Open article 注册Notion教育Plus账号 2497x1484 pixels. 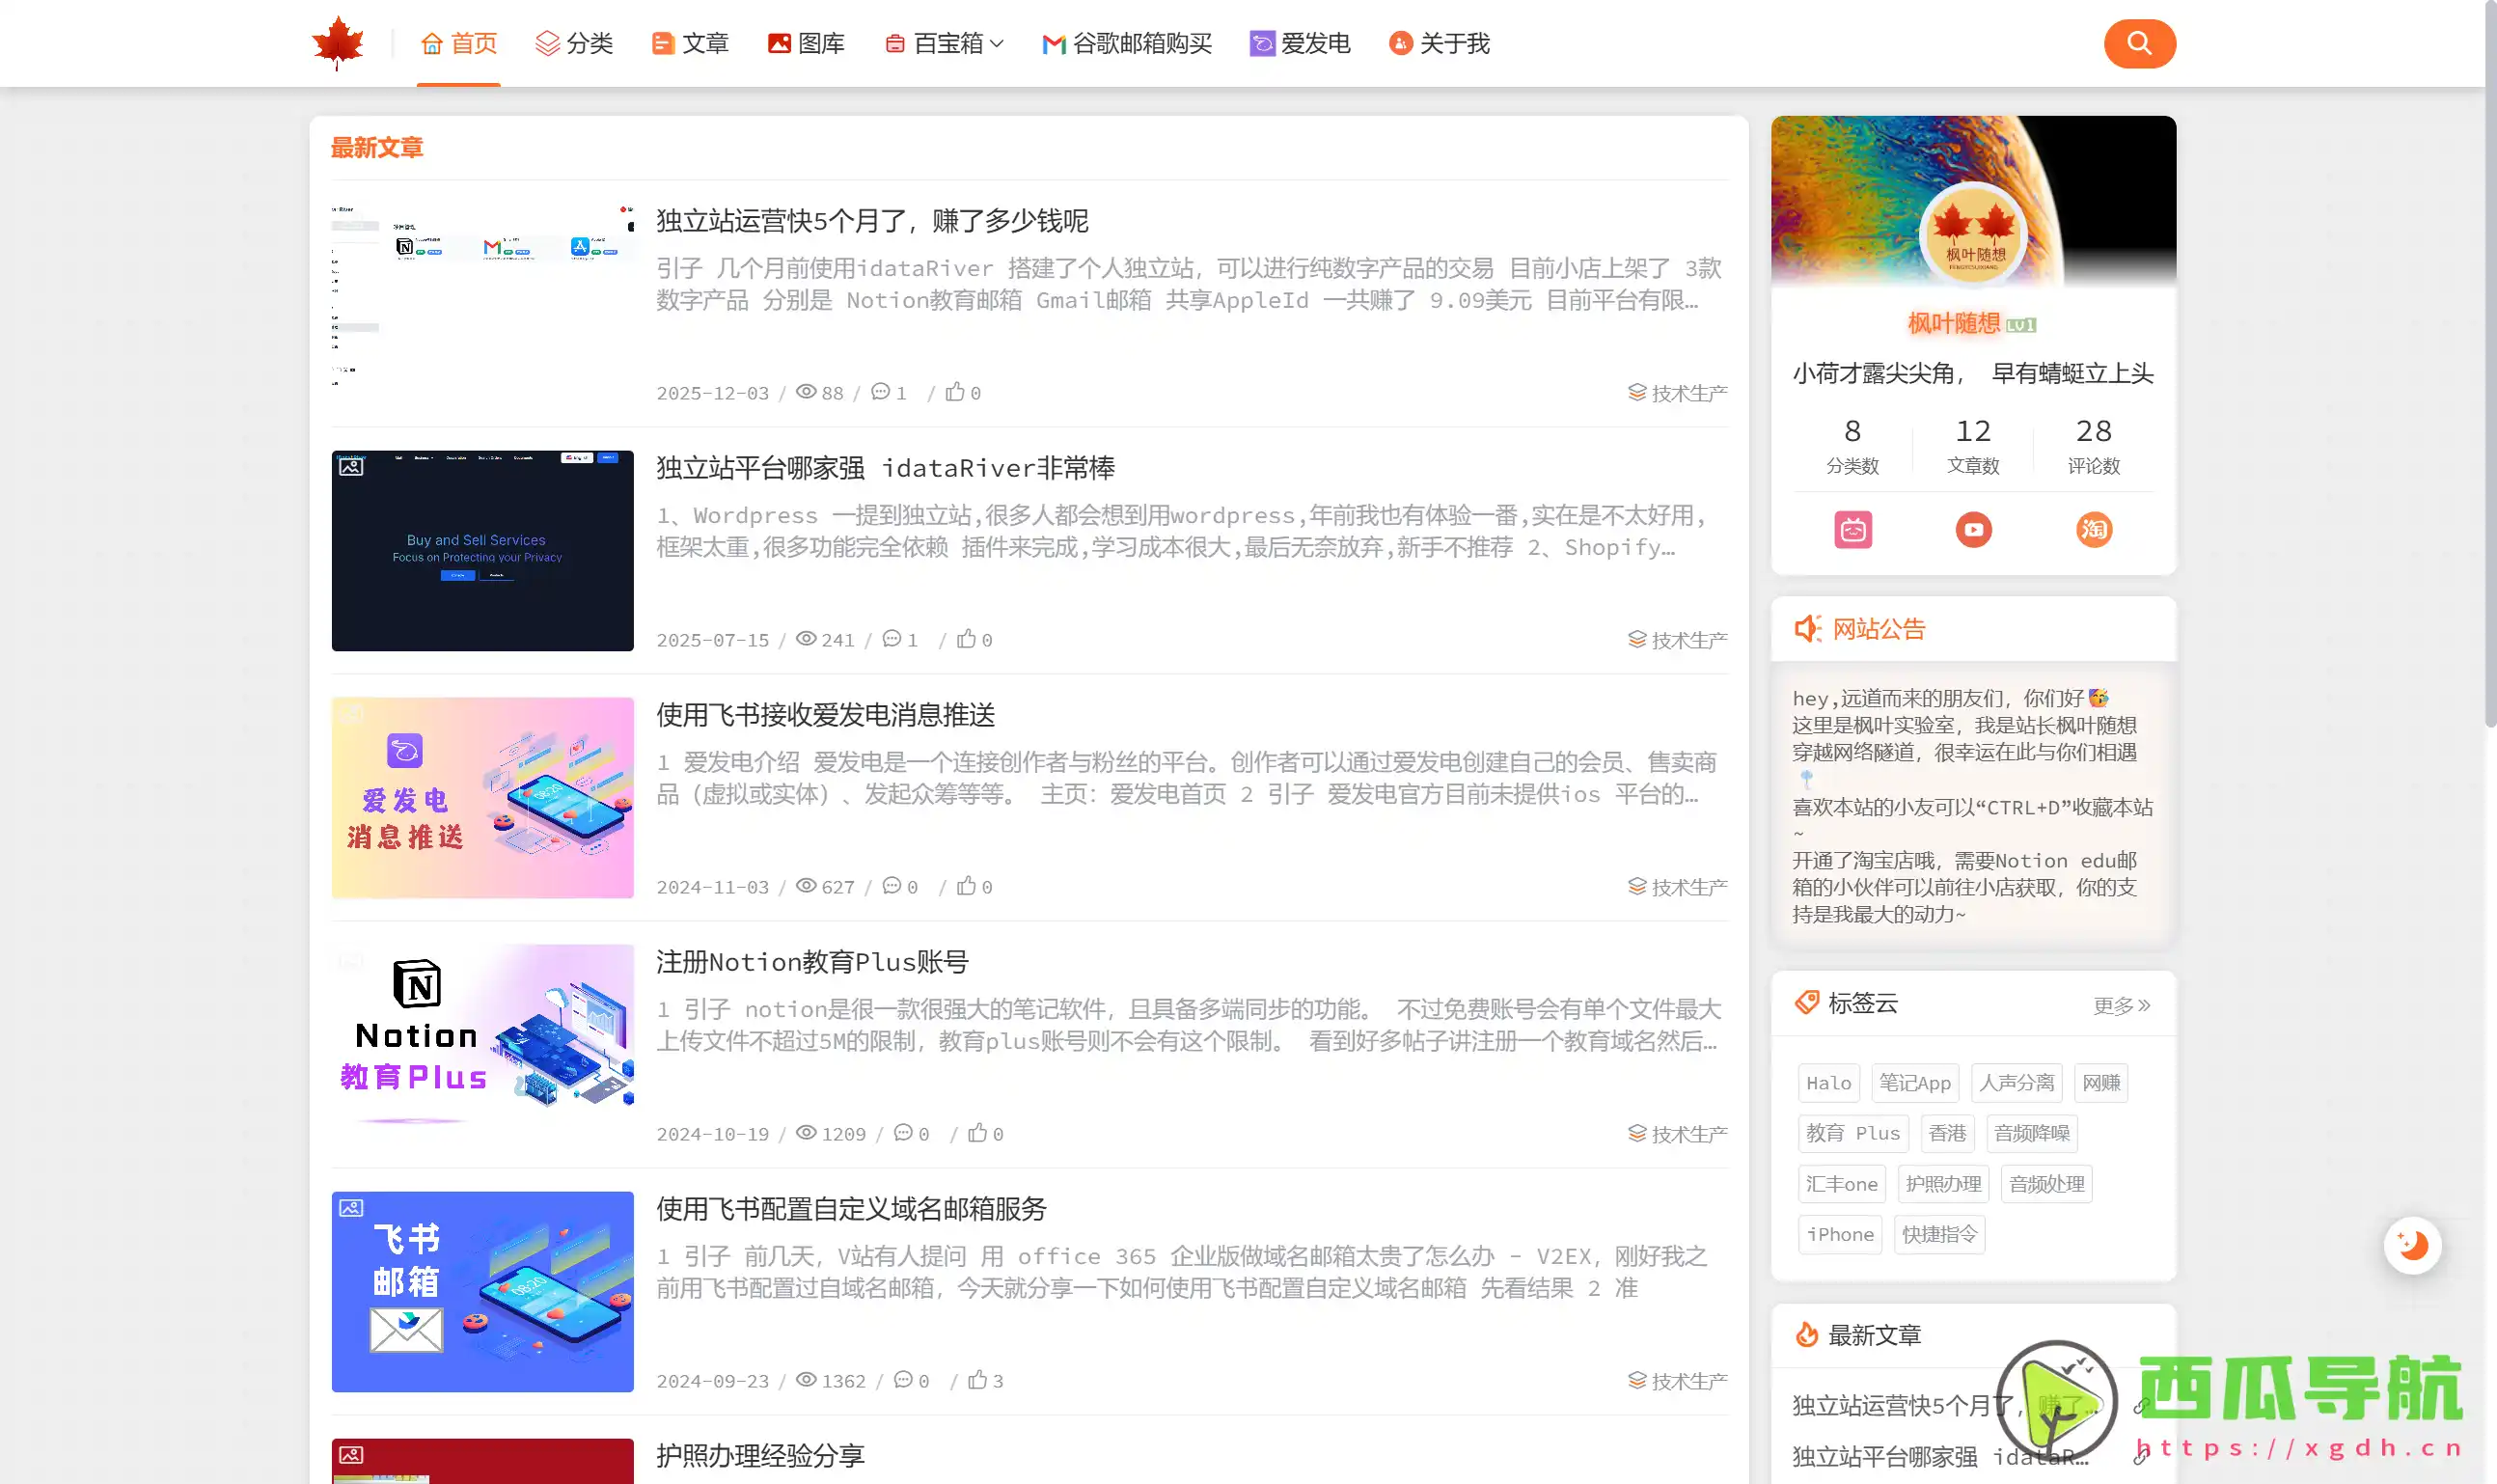812,962
